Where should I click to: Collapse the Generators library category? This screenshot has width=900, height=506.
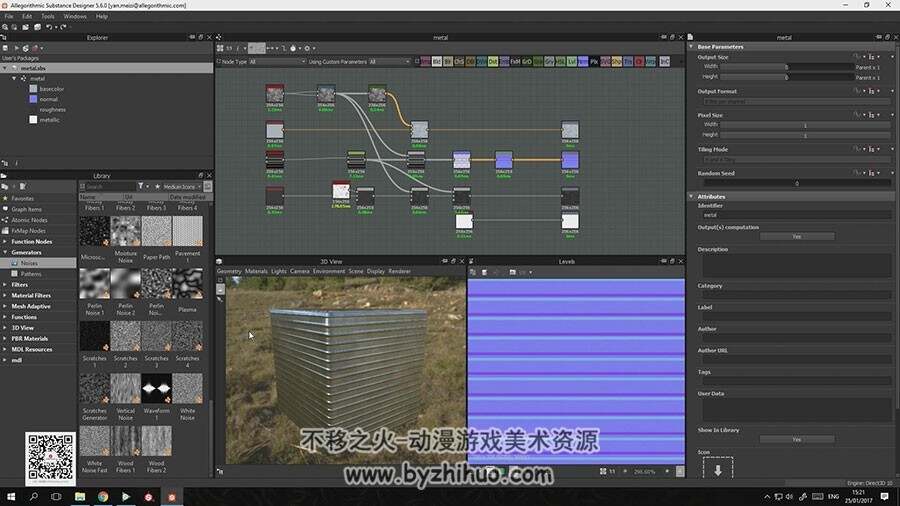[5, 252]
